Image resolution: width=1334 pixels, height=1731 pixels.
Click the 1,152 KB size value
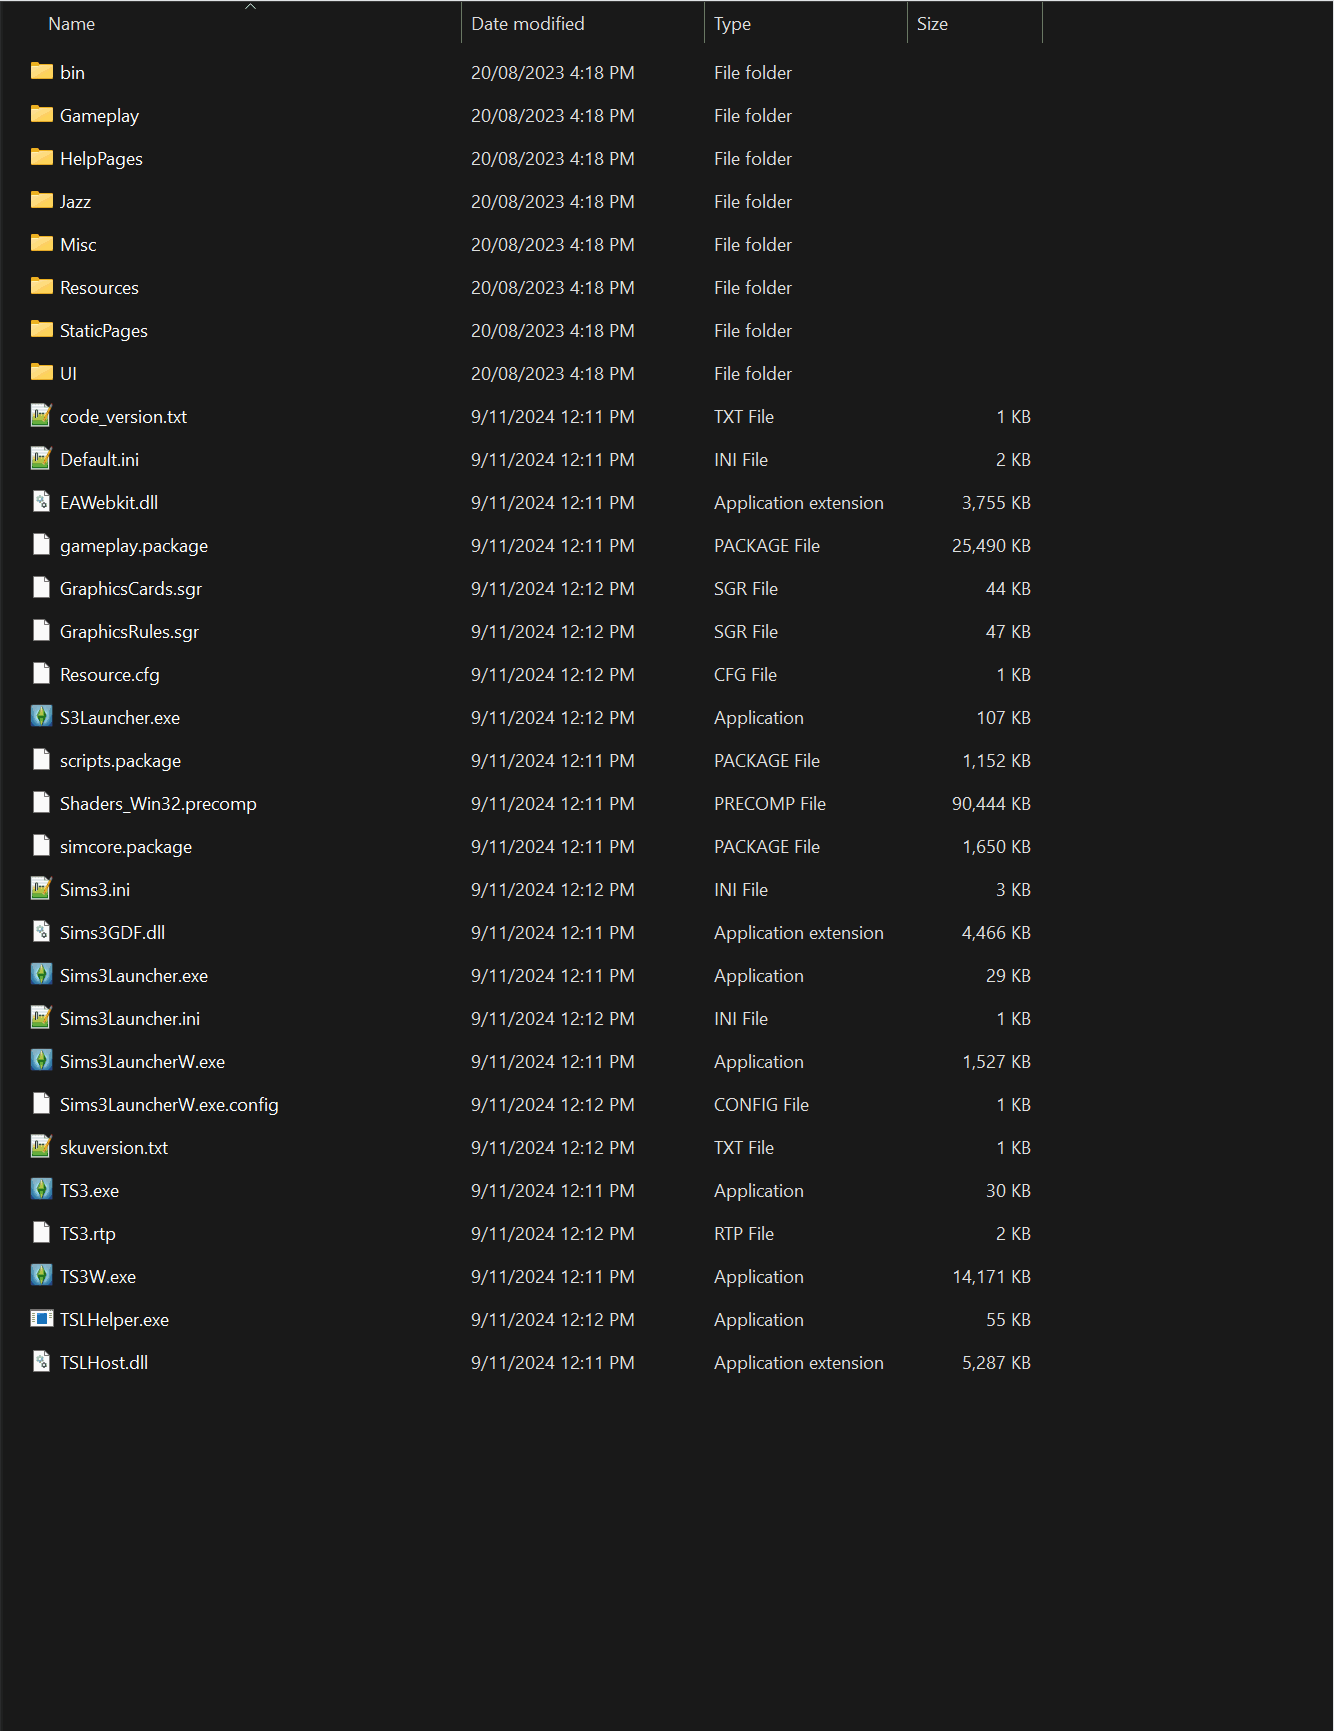point(996,761)
